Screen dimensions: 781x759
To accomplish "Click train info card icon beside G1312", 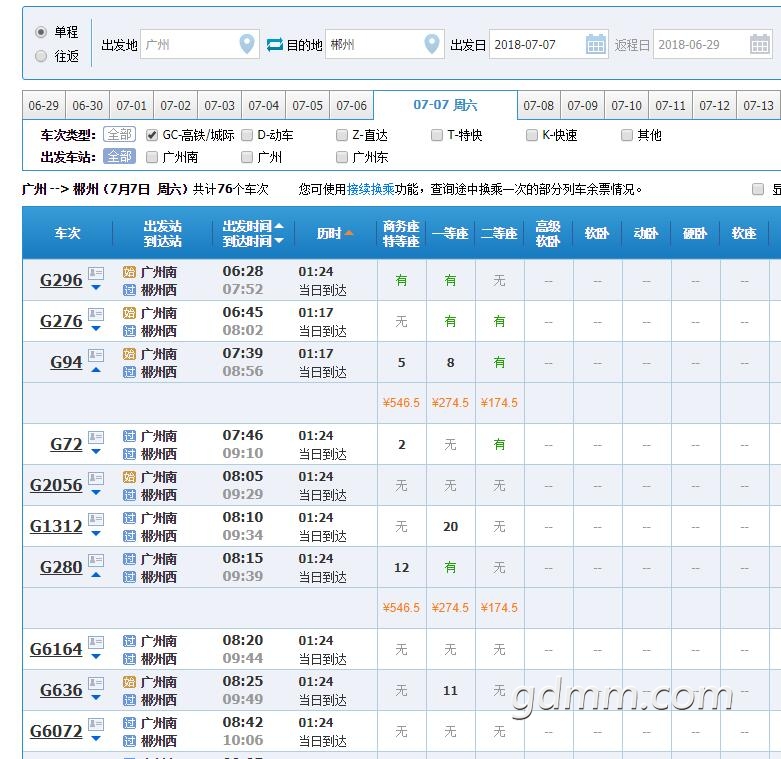I will click(x=96, y=519).
